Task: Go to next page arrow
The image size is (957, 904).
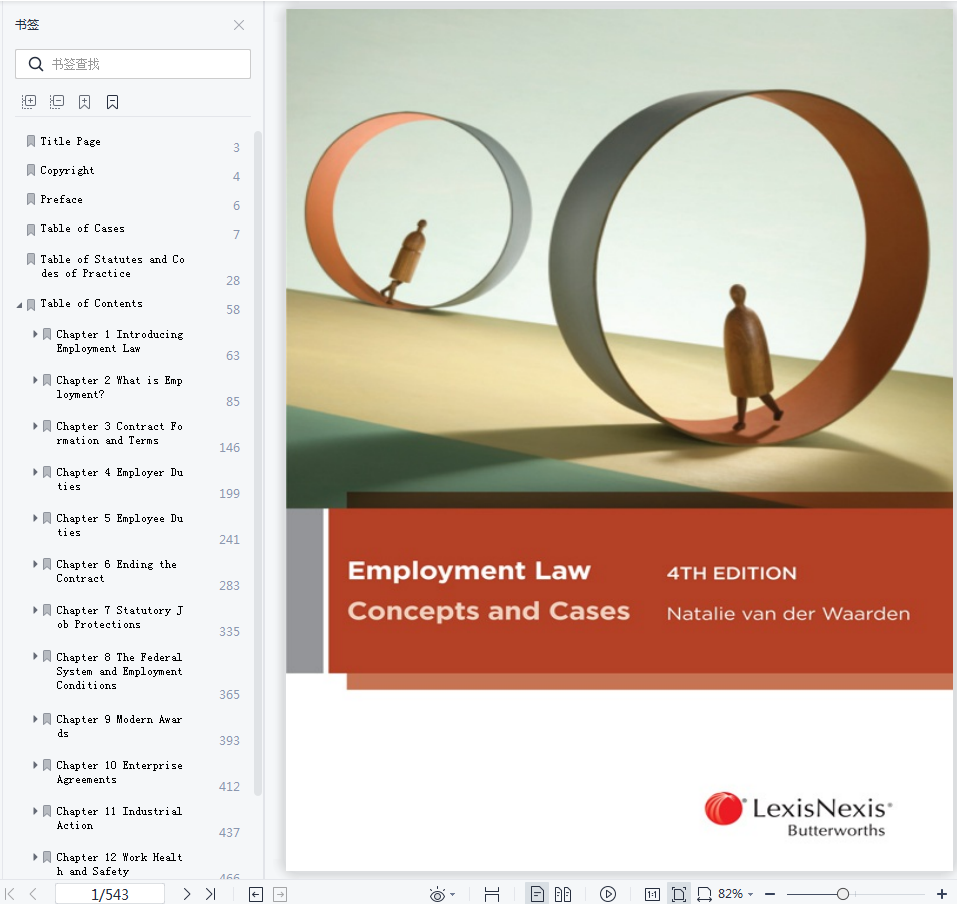Action: [x=187, y=894]
